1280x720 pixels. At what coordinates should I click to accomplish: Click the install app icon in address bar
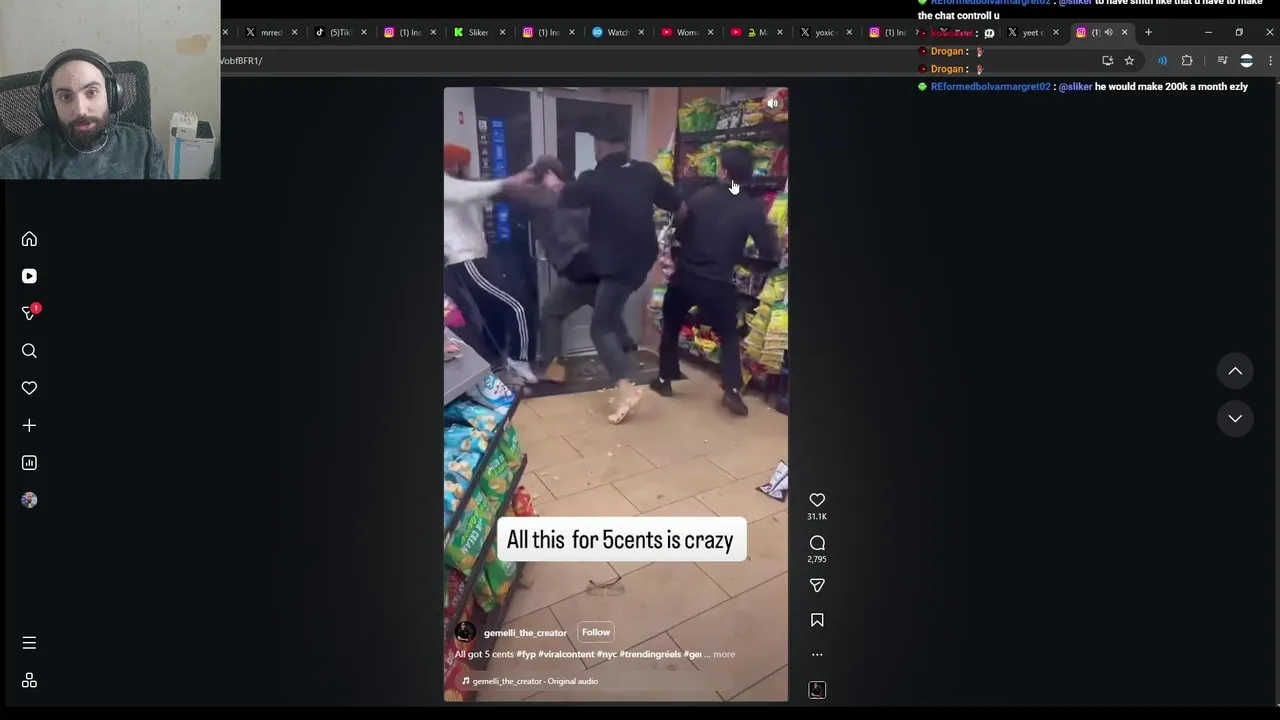(1107, 61)
